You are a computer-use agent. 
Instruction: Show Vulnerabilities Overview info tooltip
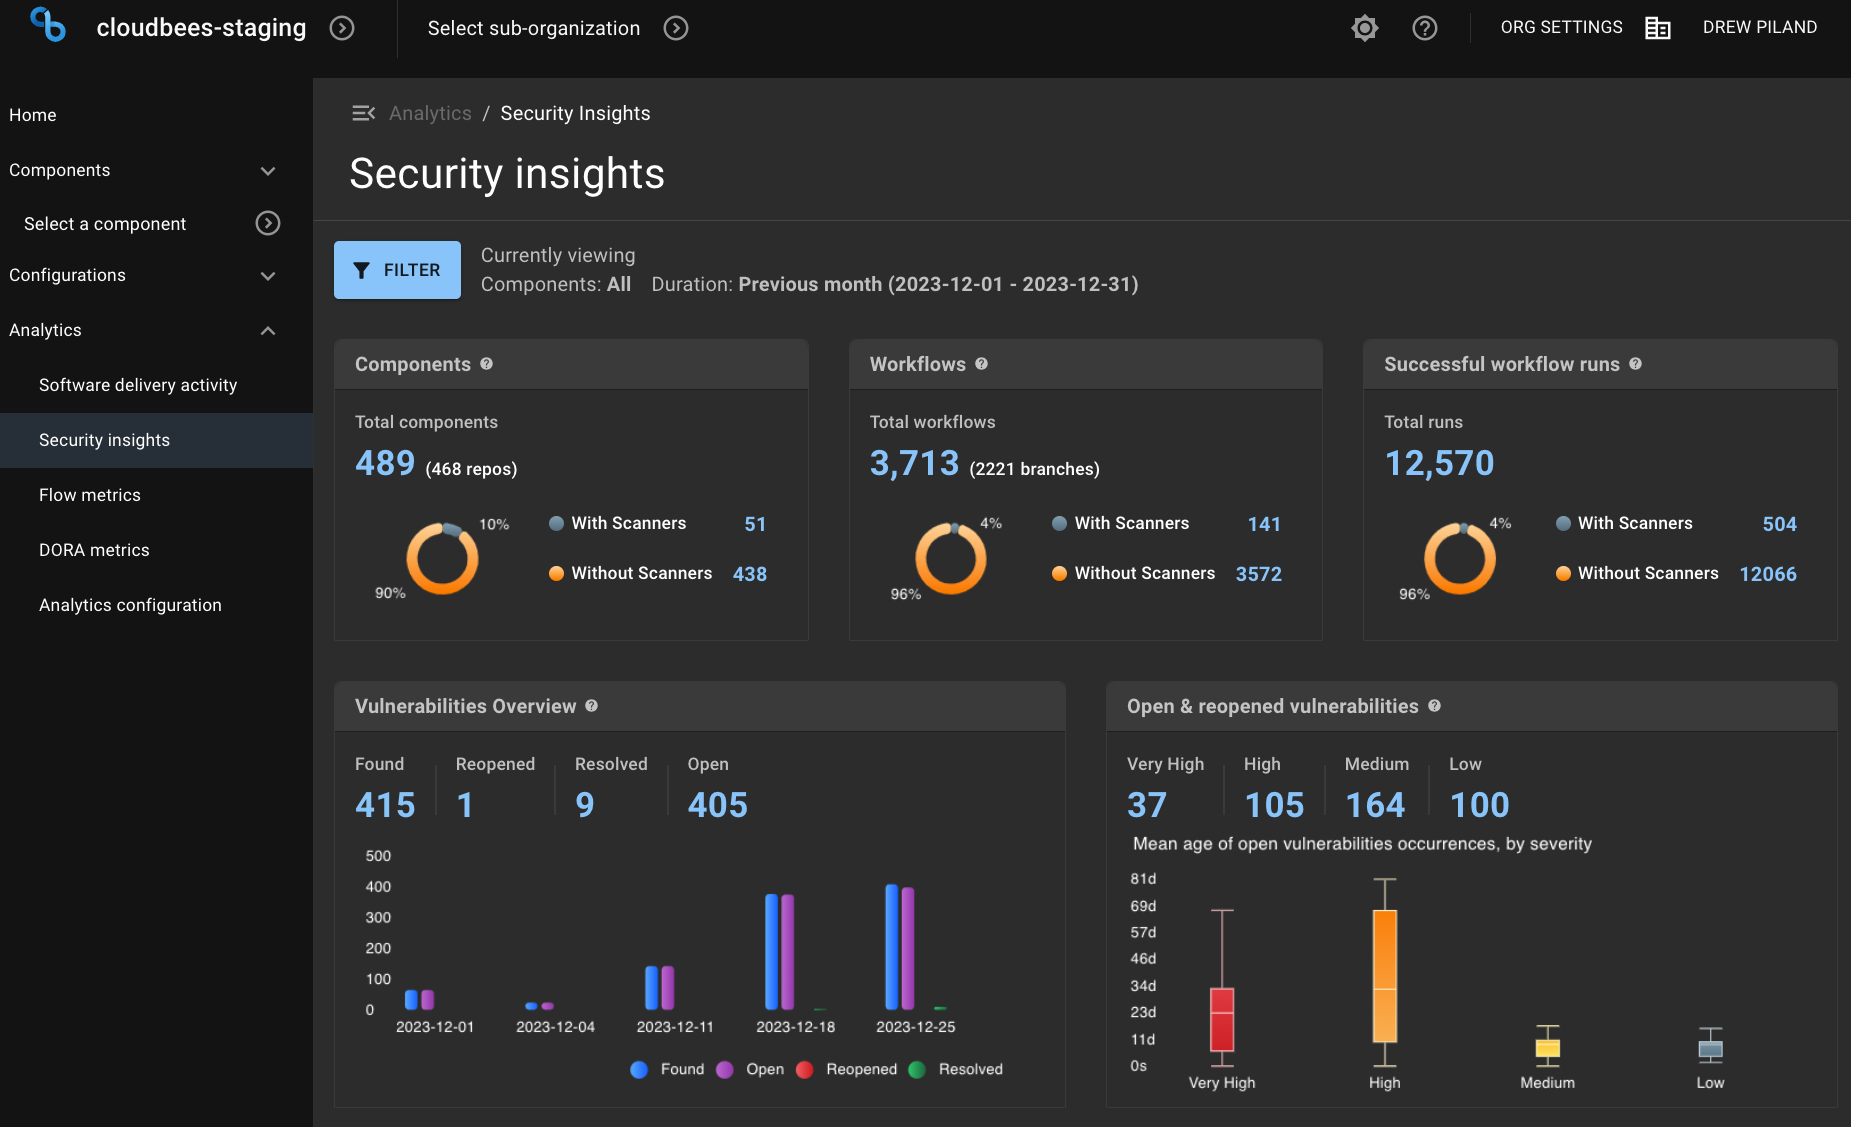click(591, 706)
